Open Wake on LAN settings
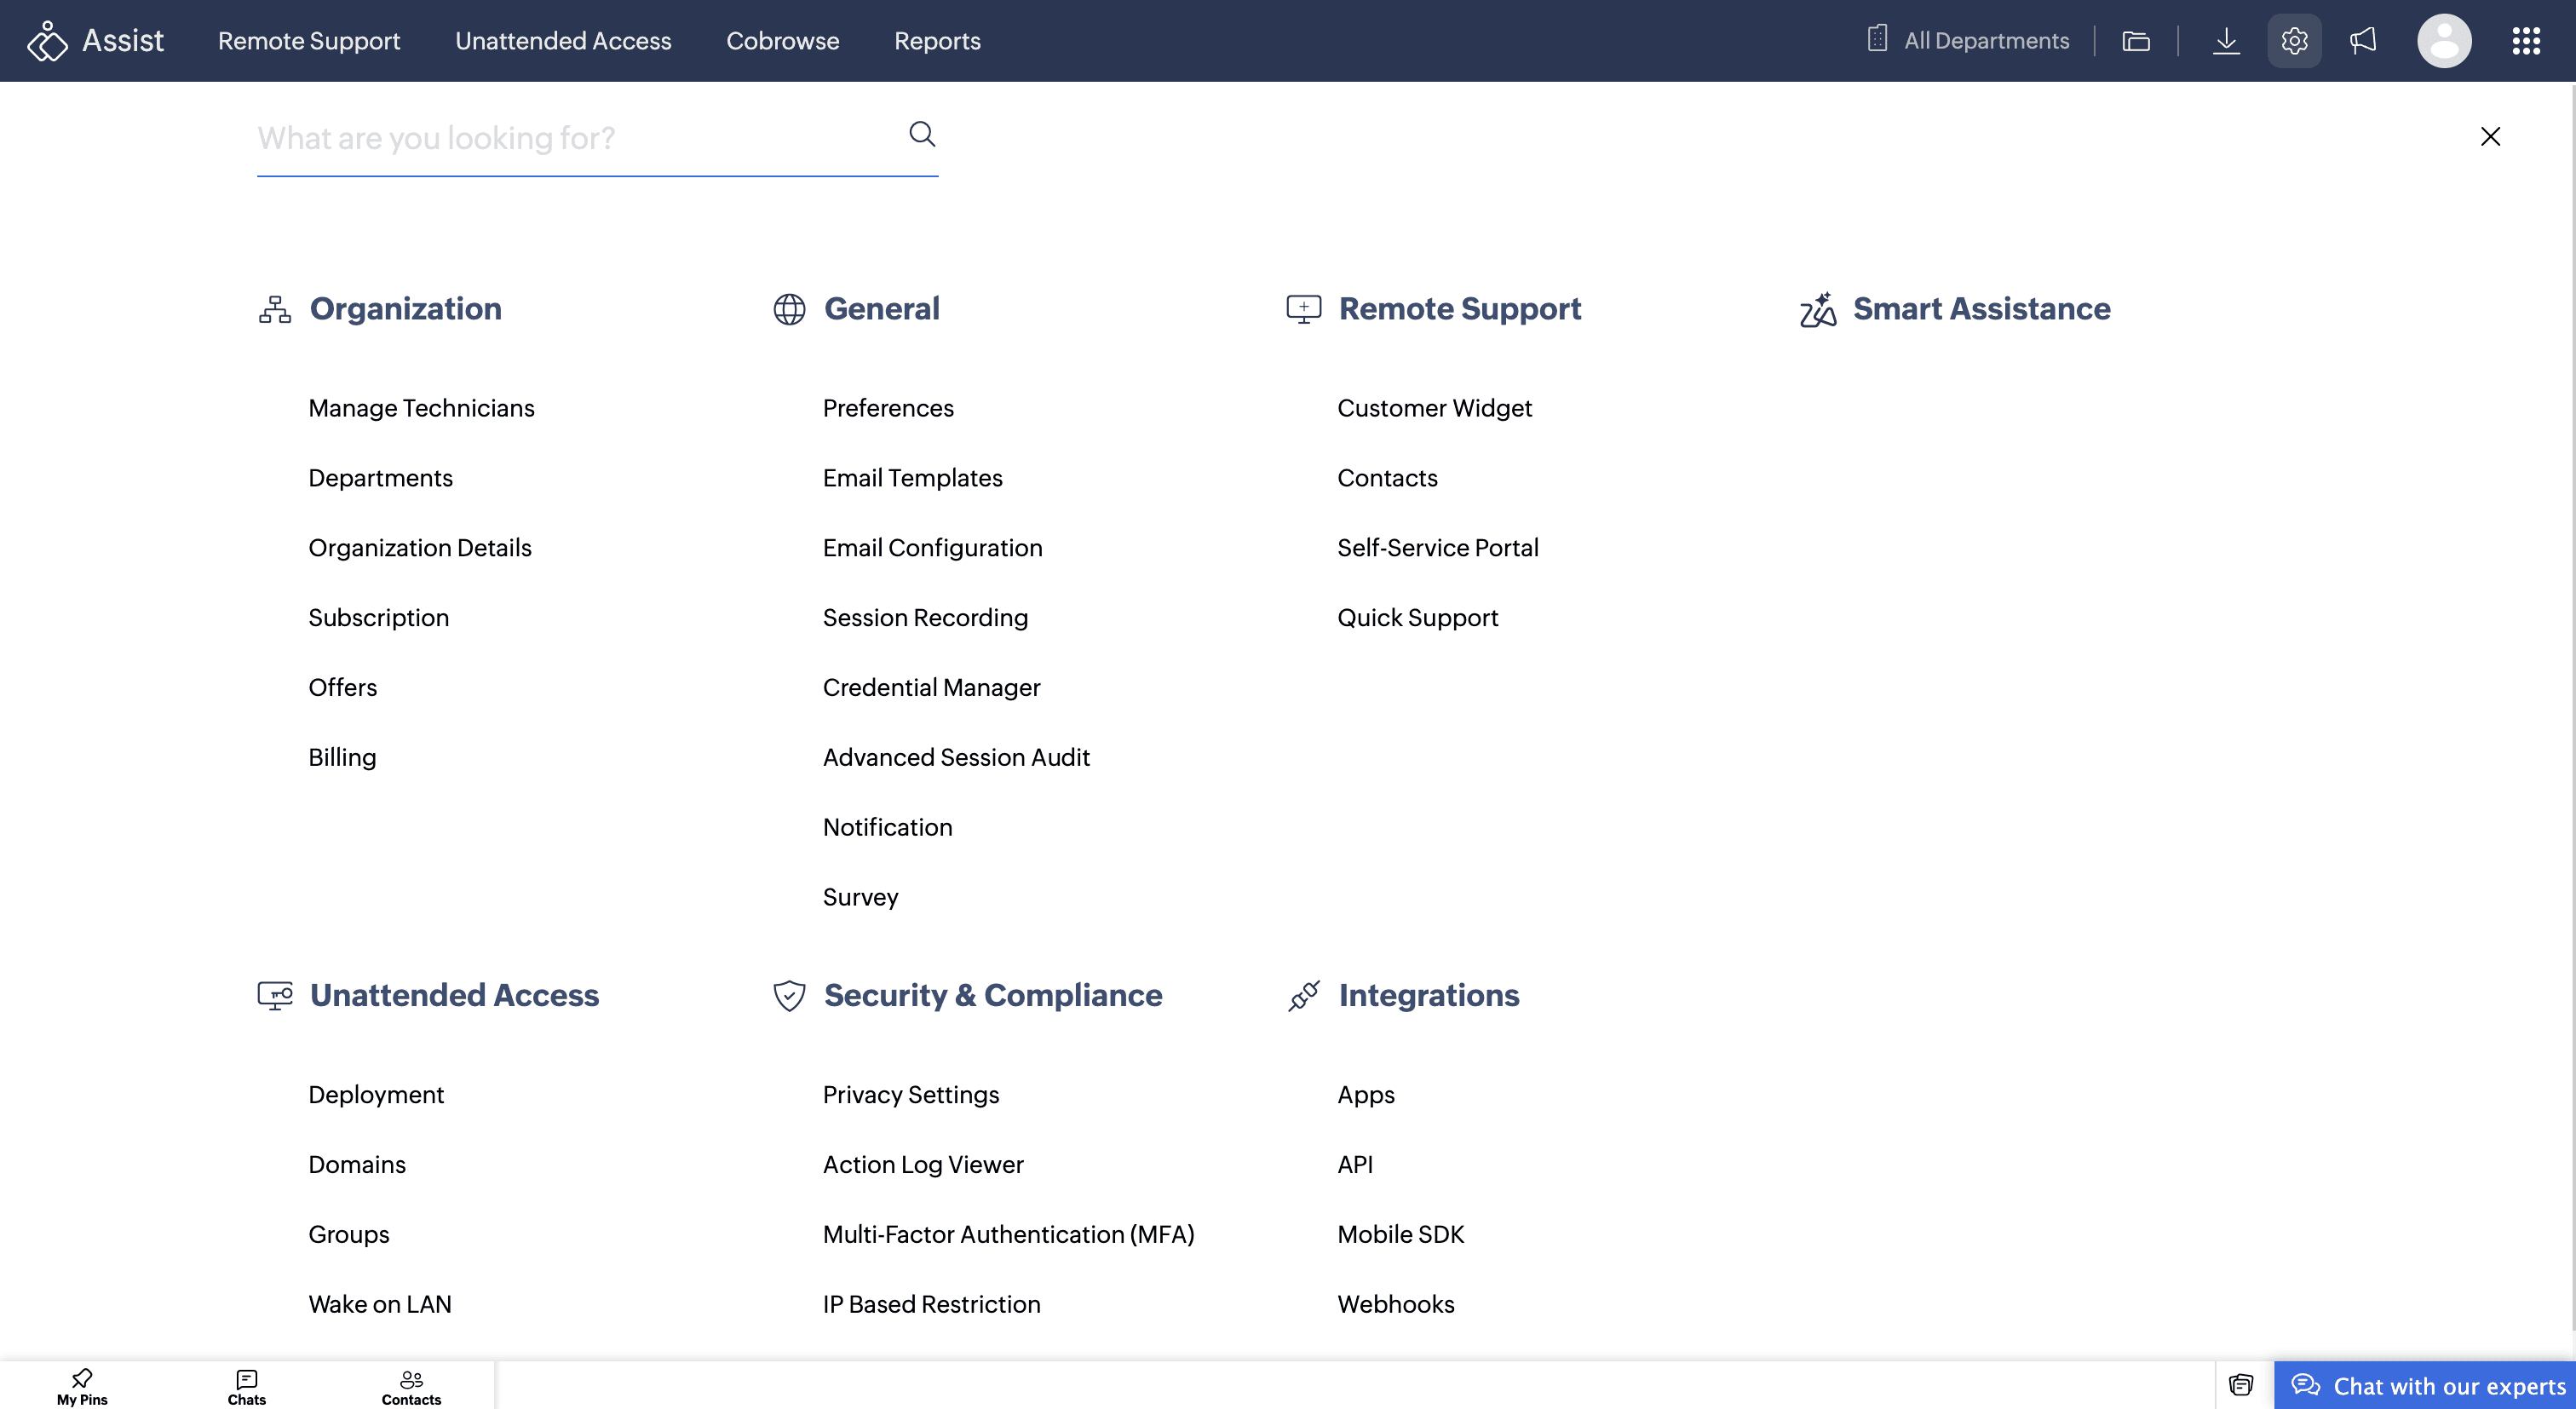 pyautogui.click(x=379, y=1305)
